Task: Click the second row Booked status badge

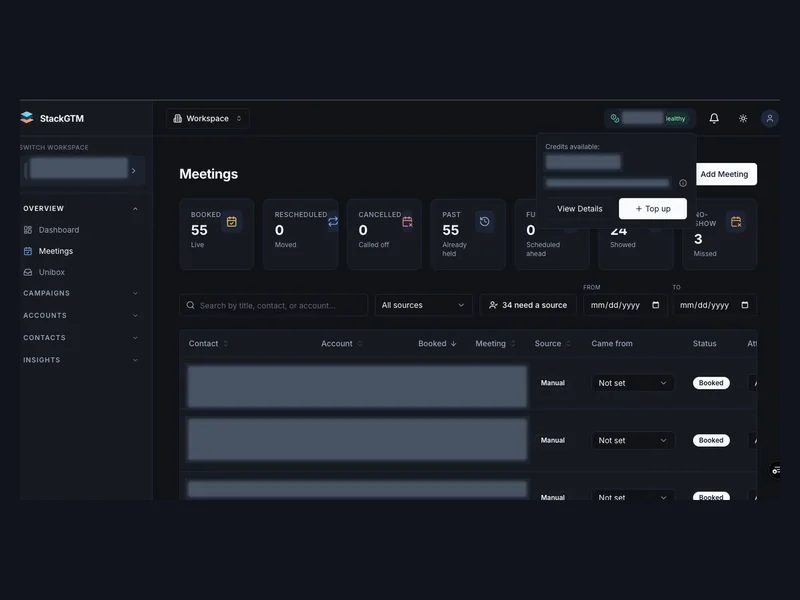Action: click(x=711, y=440)
